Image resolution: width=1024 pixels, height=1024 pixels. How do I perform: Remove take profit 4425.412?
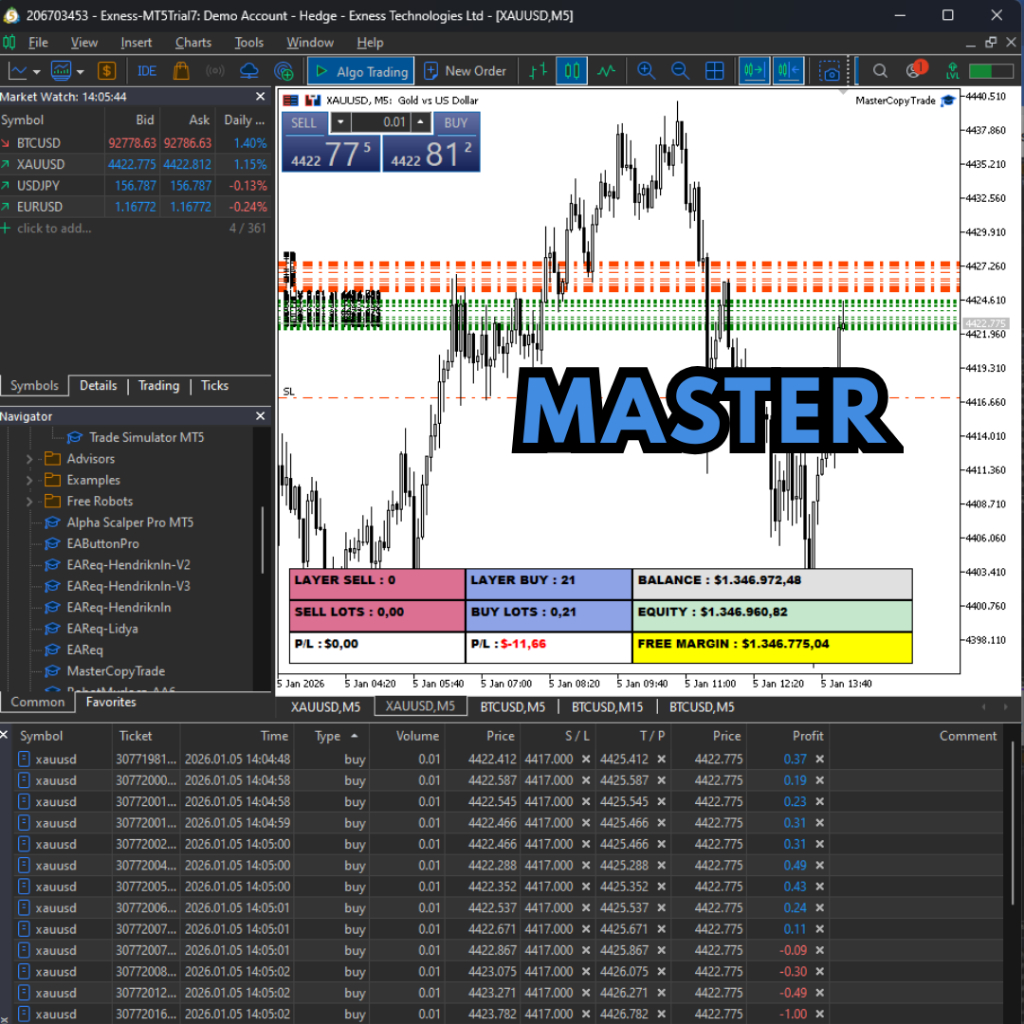coord(662,759)
